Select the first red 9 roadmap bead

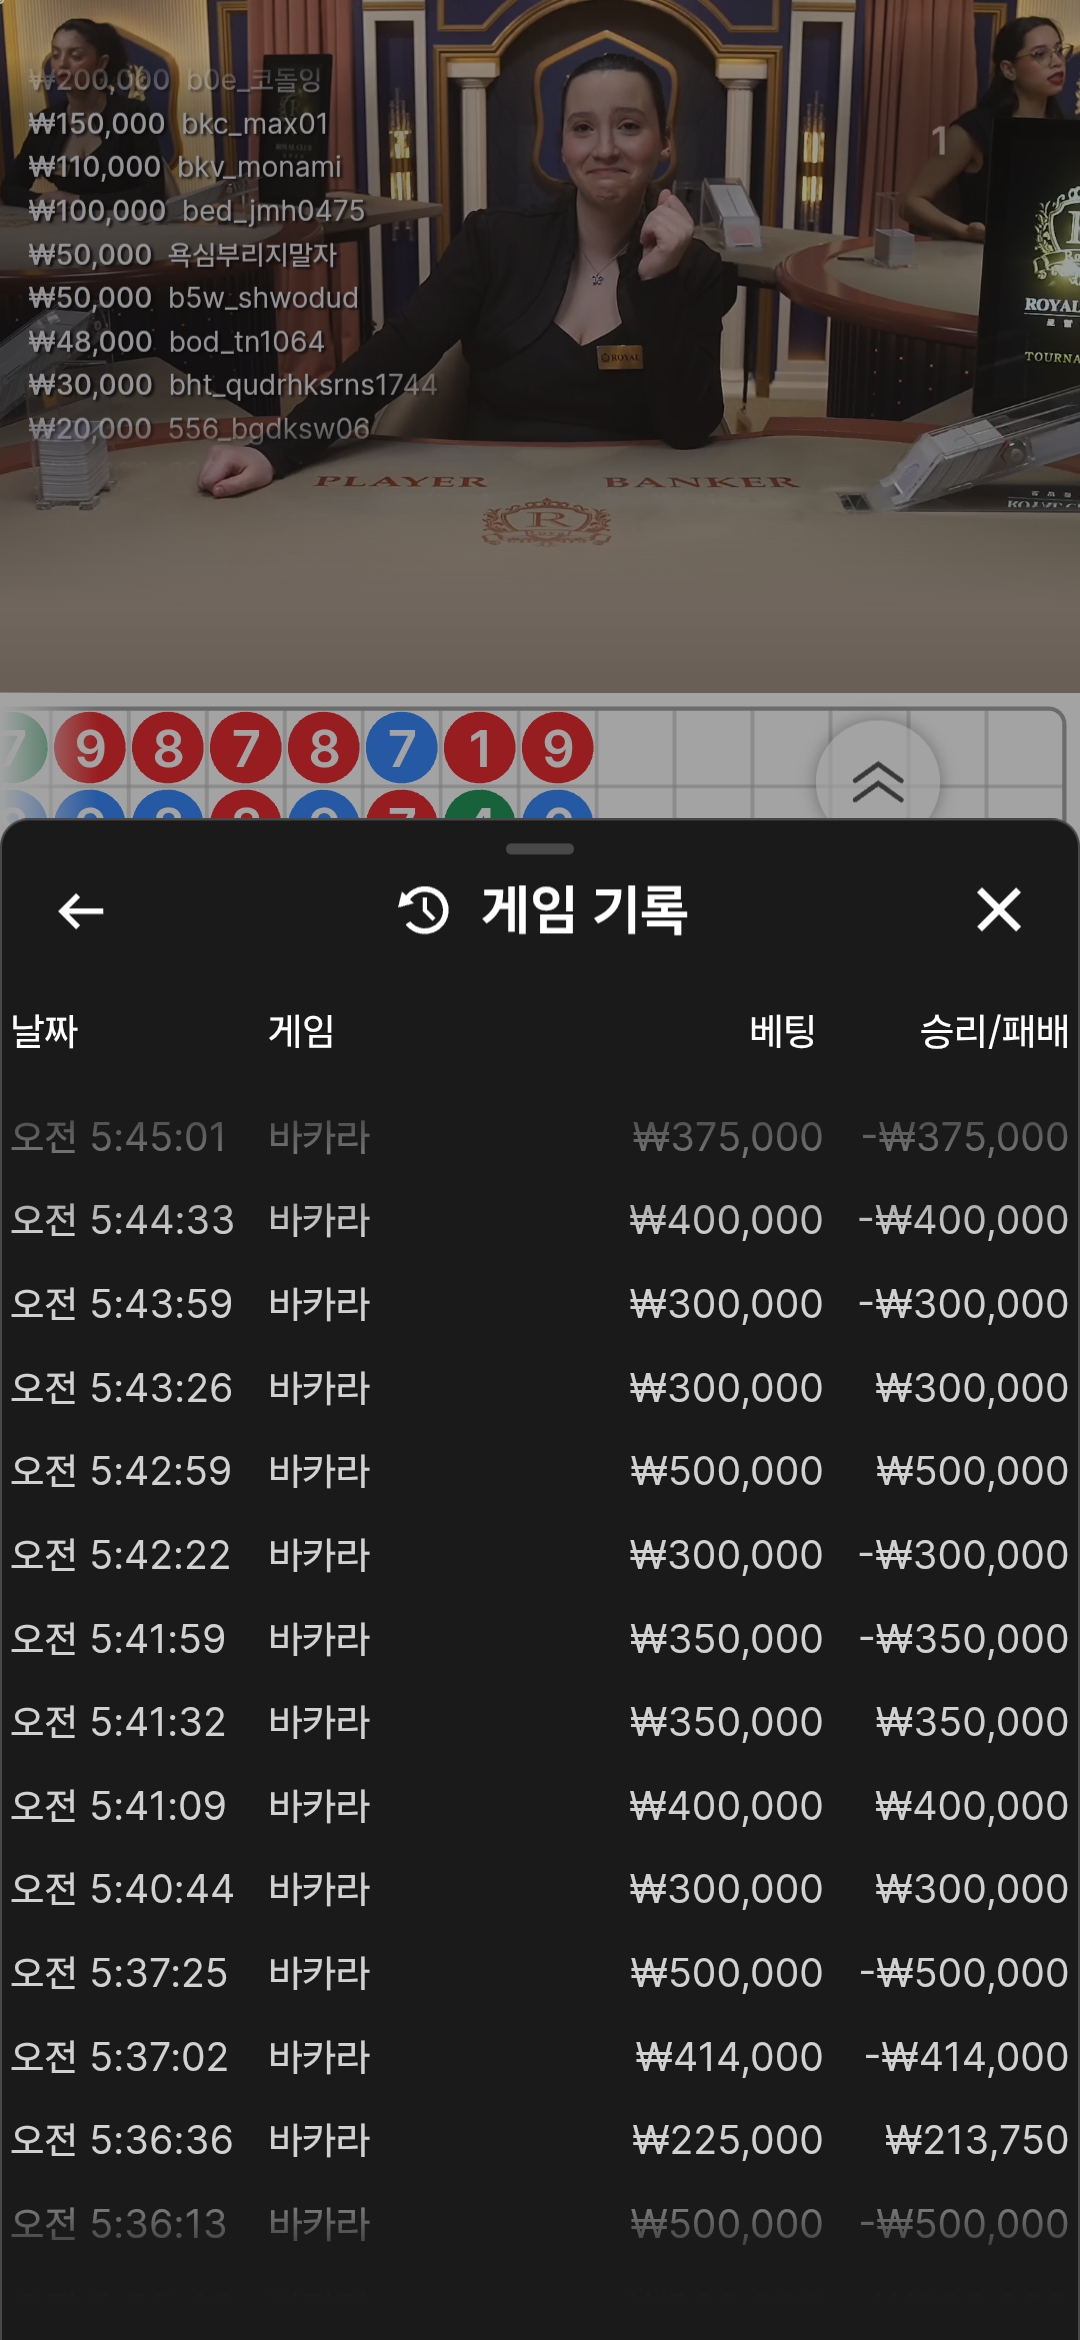(x=90, y=748)
